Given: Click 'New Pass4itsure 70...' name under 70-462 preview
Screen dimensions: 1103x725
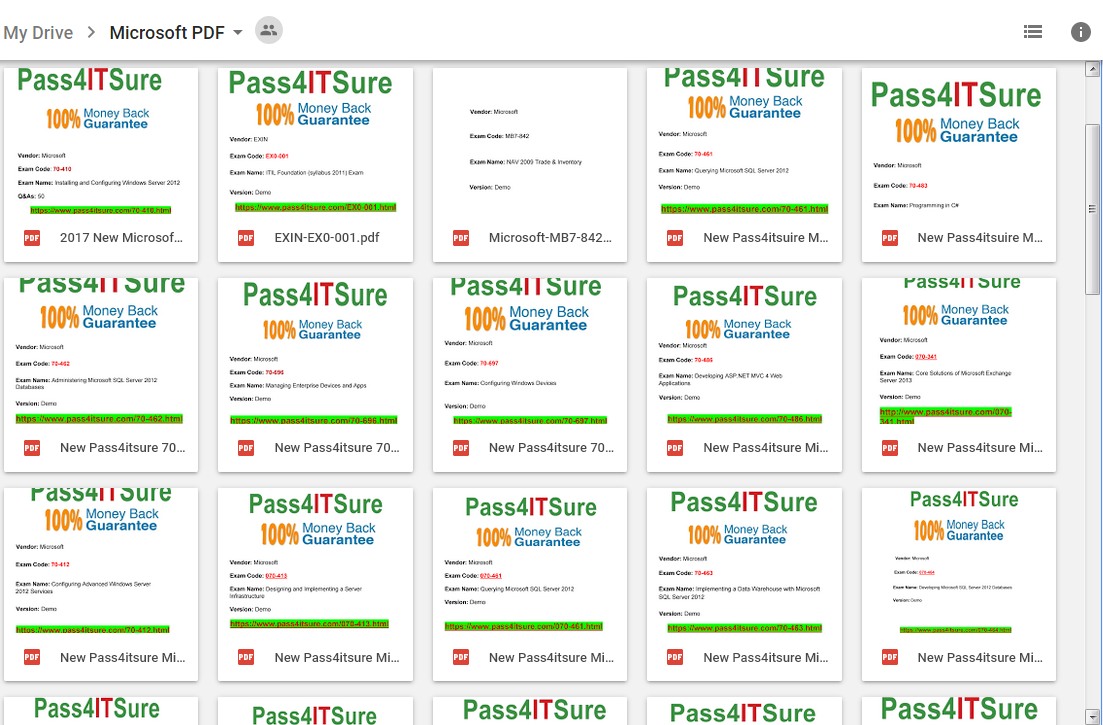Looking at the screenshot, I should tap(122, 447).
